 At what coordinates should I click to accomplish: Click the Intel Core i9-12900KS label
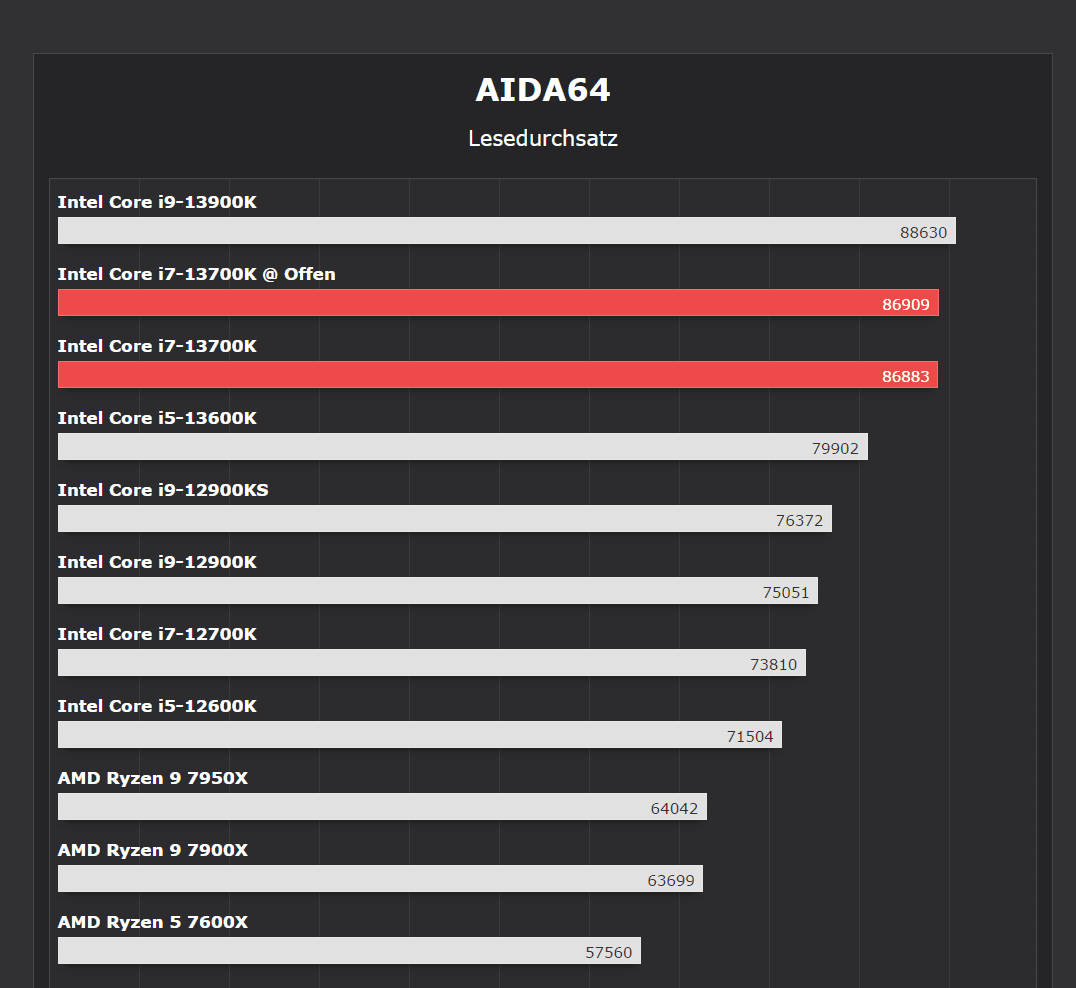click(x=163, y=490)
